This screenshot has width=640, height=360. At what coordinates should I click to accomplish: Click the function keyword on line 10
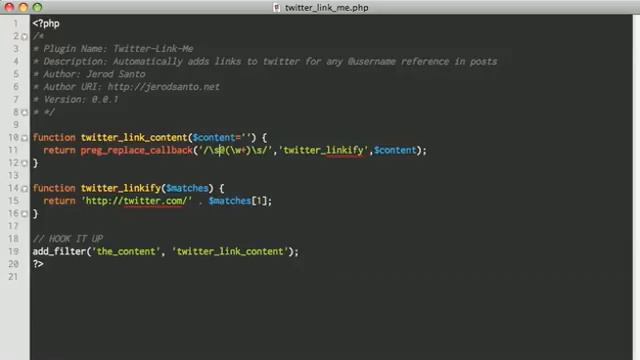pos(54,138)
